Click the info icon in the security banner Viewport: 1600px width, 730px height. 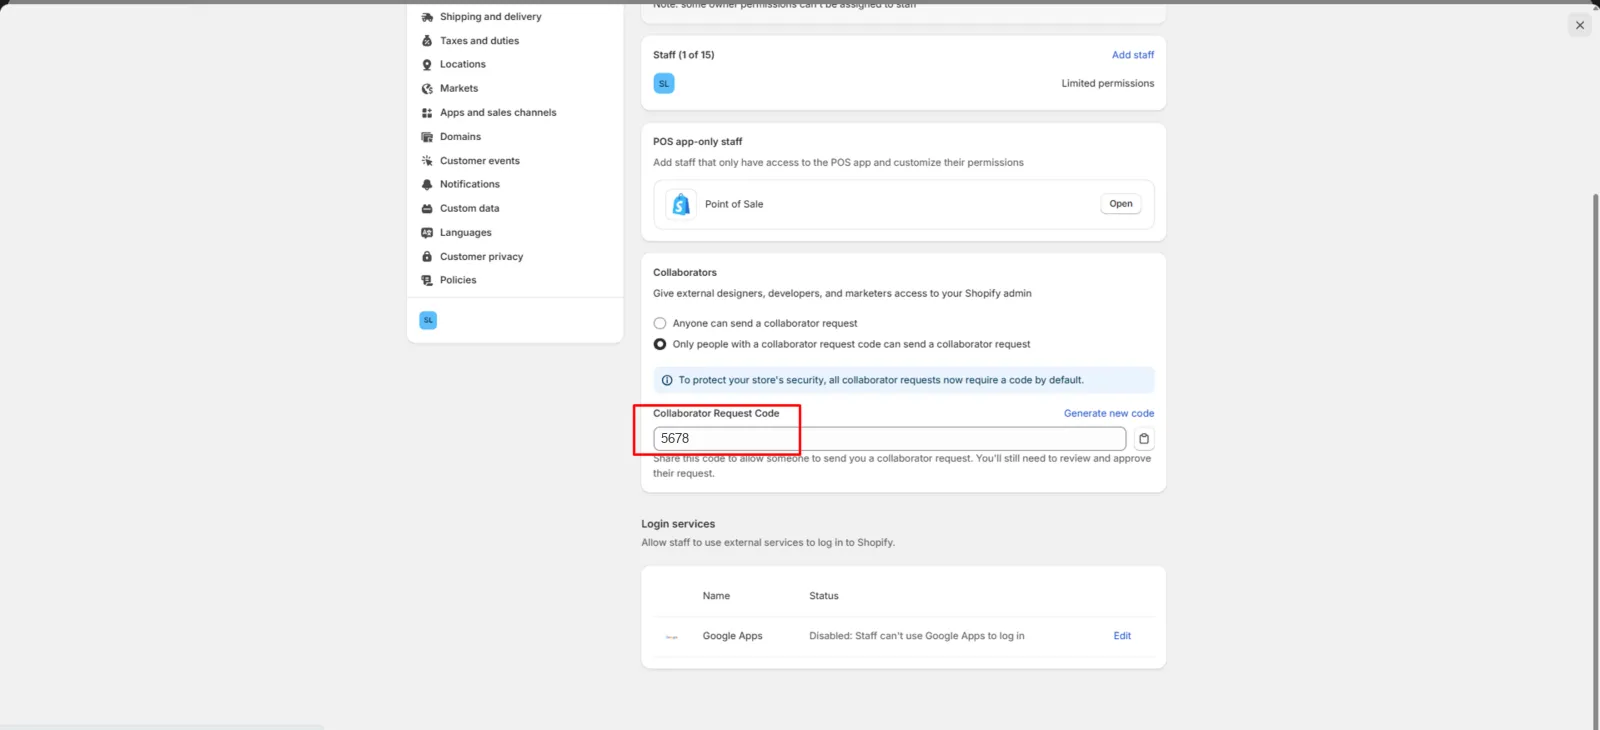coord(667,380)
